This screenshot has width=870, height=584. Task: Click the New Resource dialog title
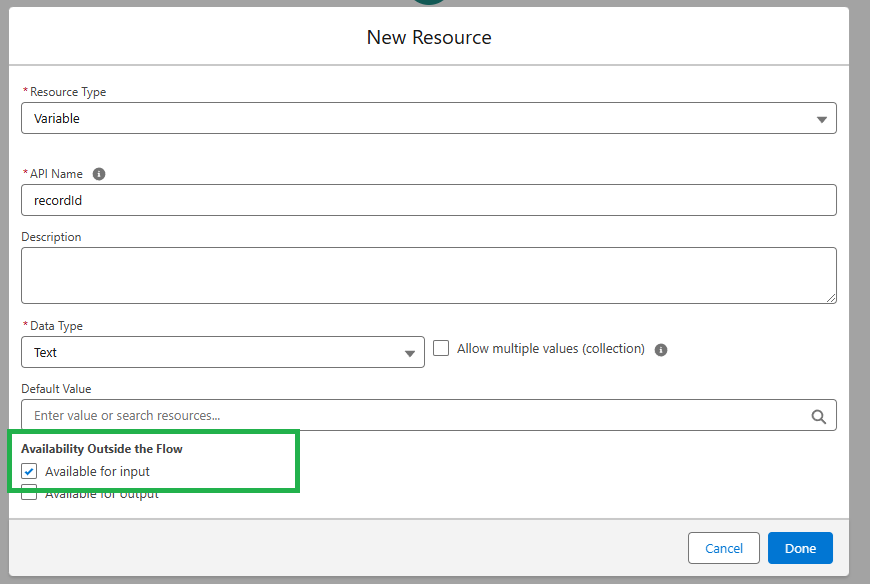429,38
